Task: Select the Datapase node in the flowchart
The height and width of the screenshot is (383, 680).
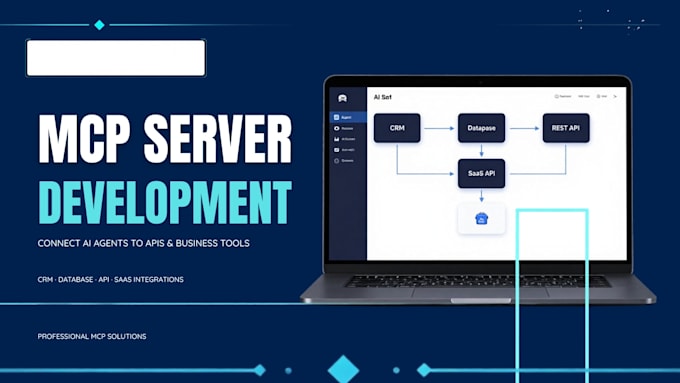Action: point(481,128)
